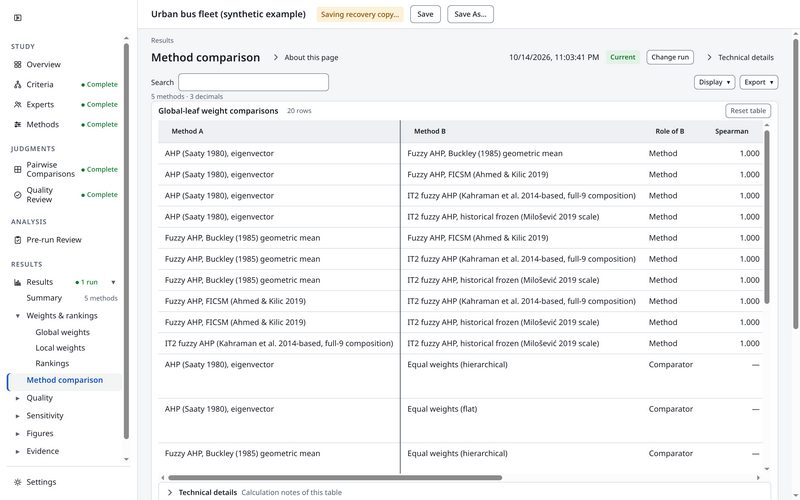Viewport: 800px width, 500px height.
Task: Open the Overview page
Action: click(x=43, y=65)
